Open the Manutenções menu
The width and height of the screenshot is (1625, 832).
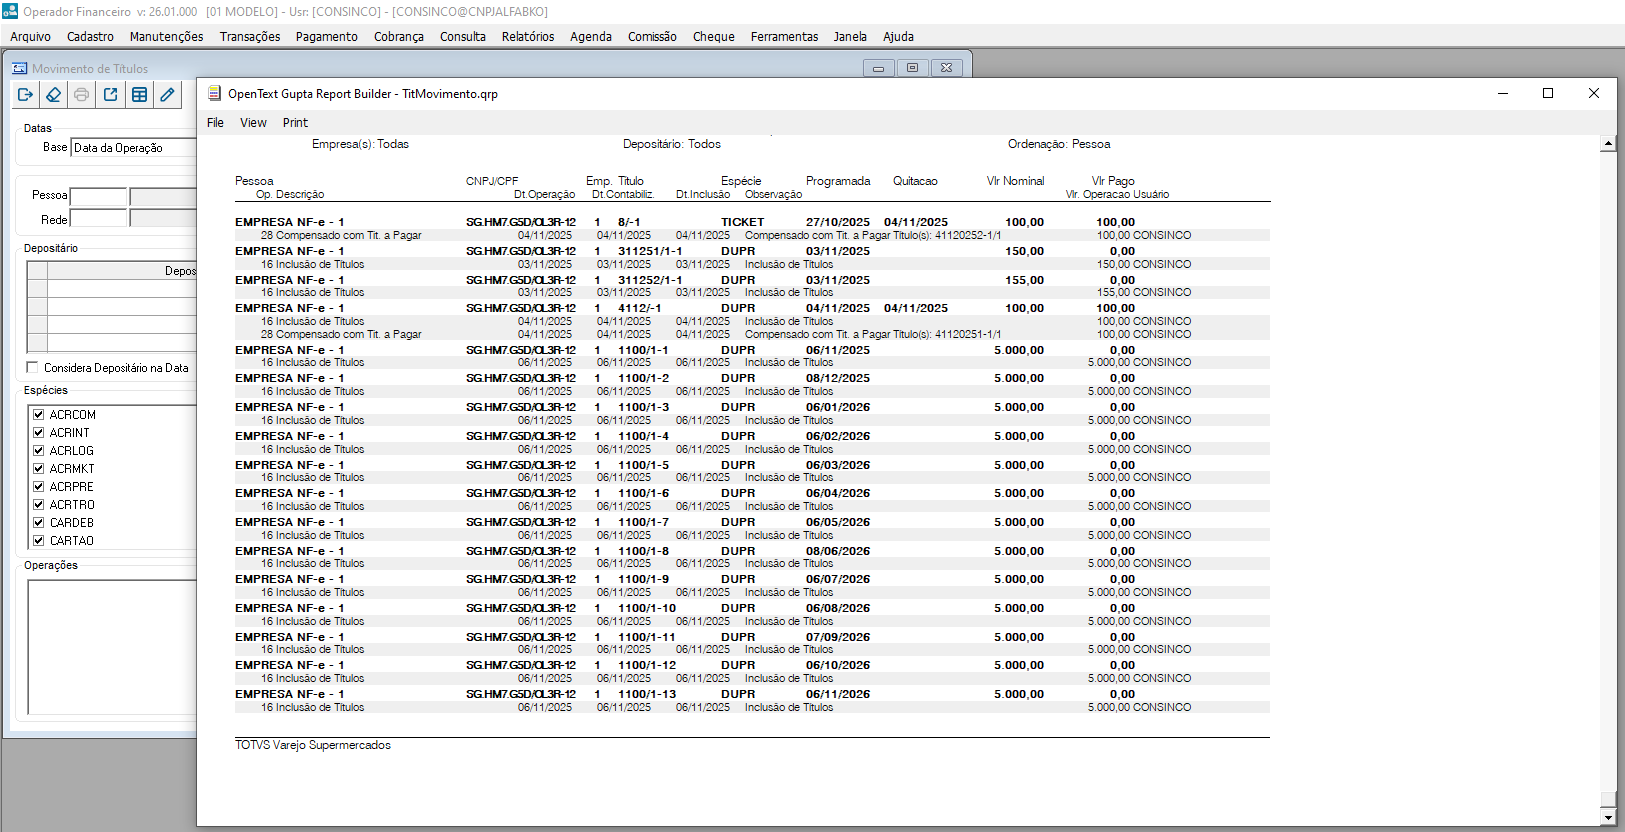(166, 37)
